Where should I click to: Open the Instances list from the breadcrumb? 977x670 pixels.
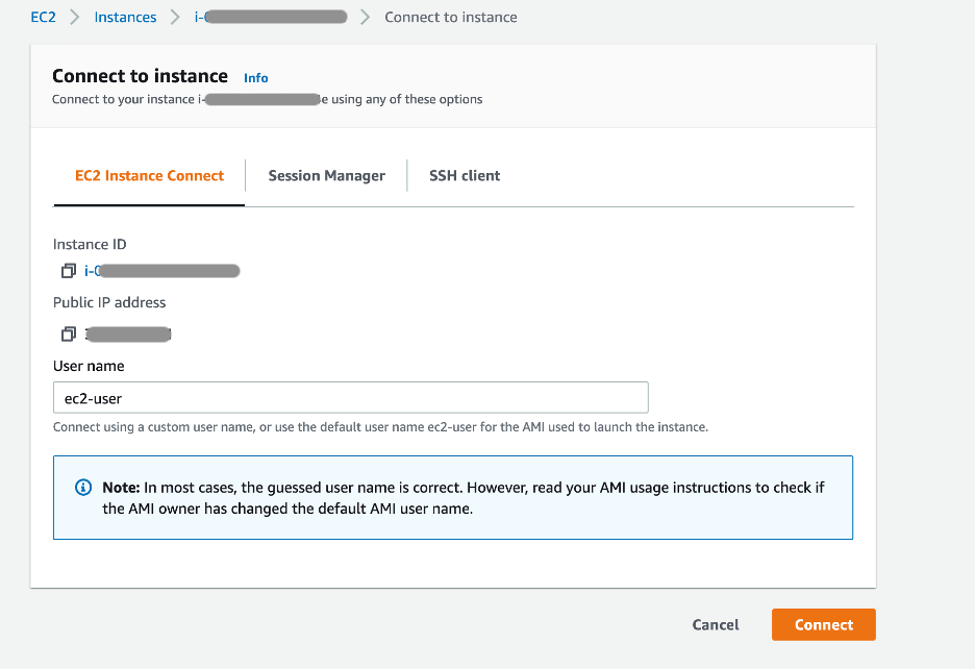tap(125, 17)
